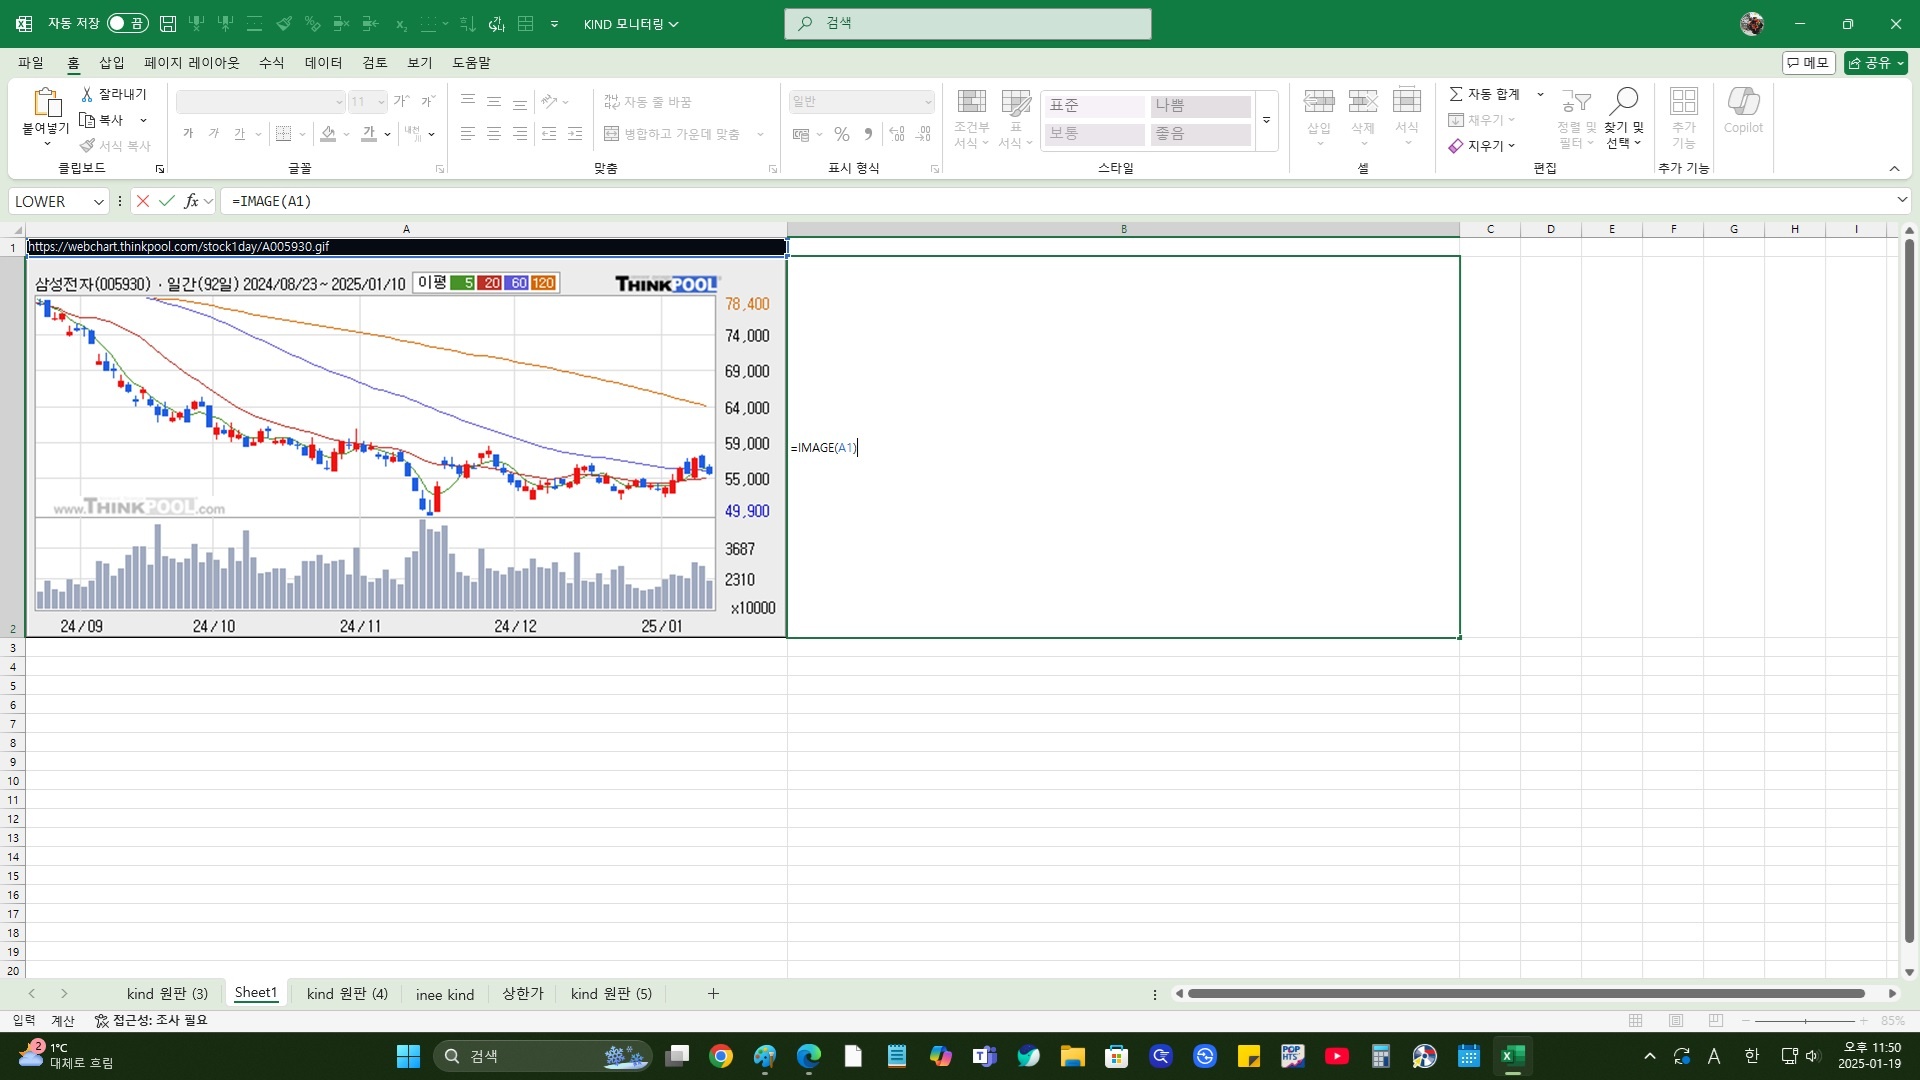Open the 지우기 clear menu

coord(1482,146)
